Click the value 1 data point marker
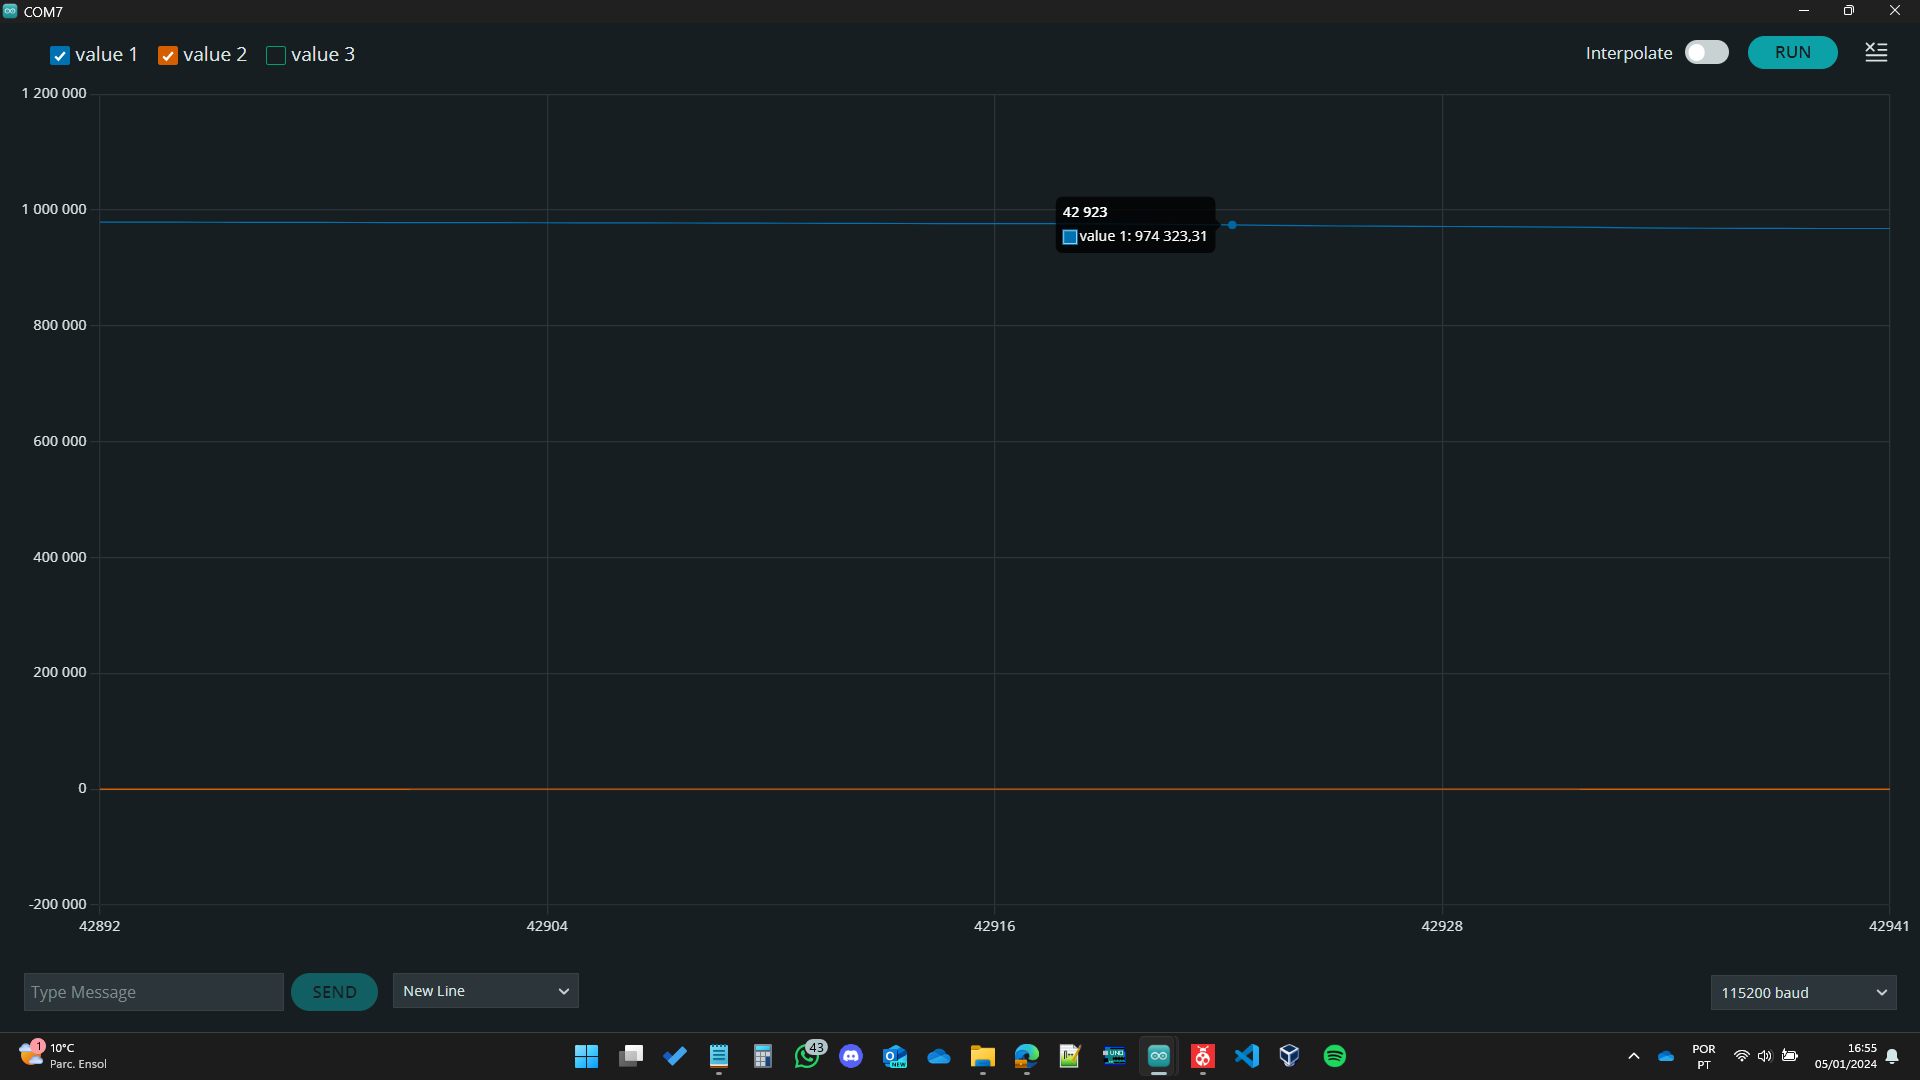This screenshot has width=1920, height=1080. [1232, 225]
